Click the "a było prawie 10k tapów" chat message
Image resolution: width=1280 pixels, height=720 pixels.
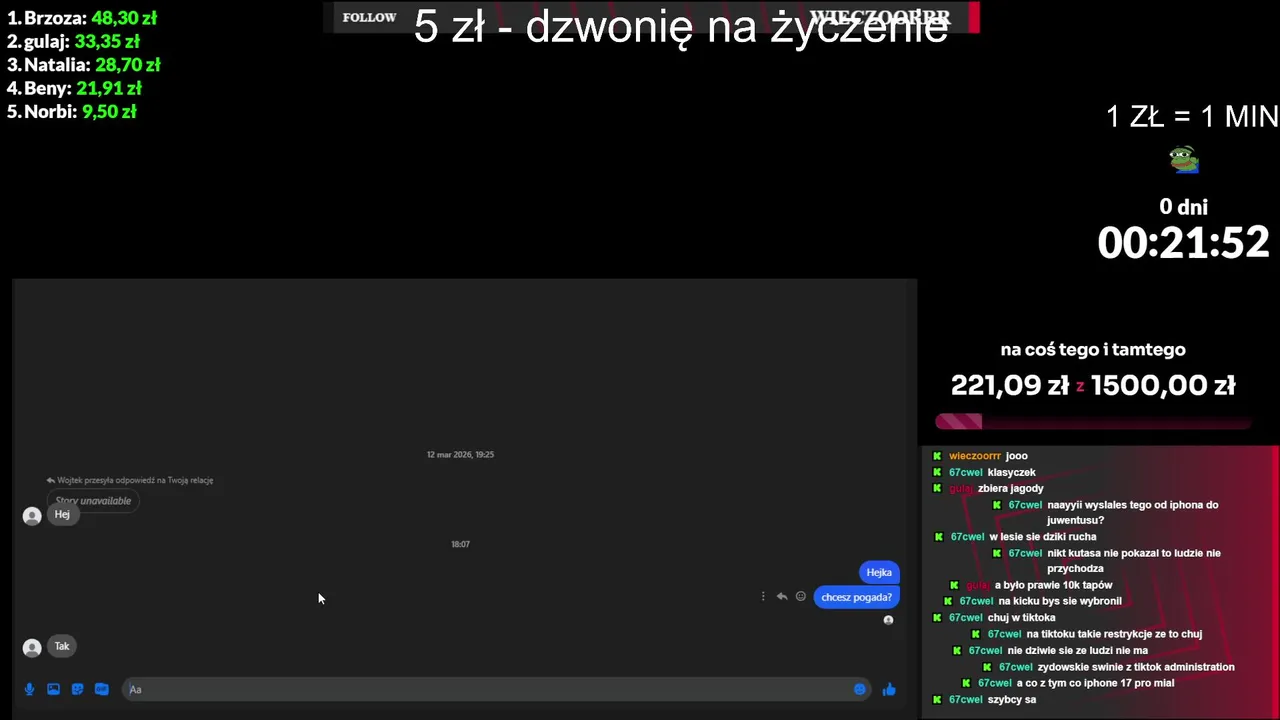point(1030,585)
